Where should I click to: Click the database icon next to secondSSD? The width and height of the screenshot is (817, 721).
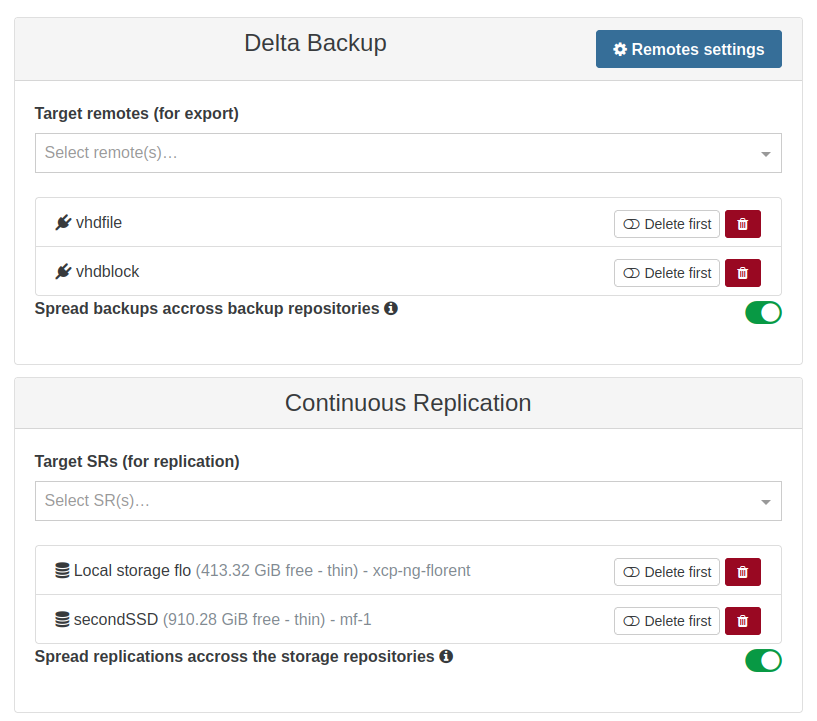[x=62, y=620]
